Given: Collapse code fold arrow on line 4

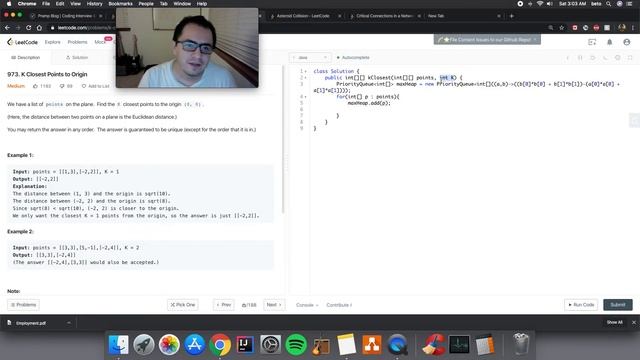Looking at the screenshot, I should (305, 97).
